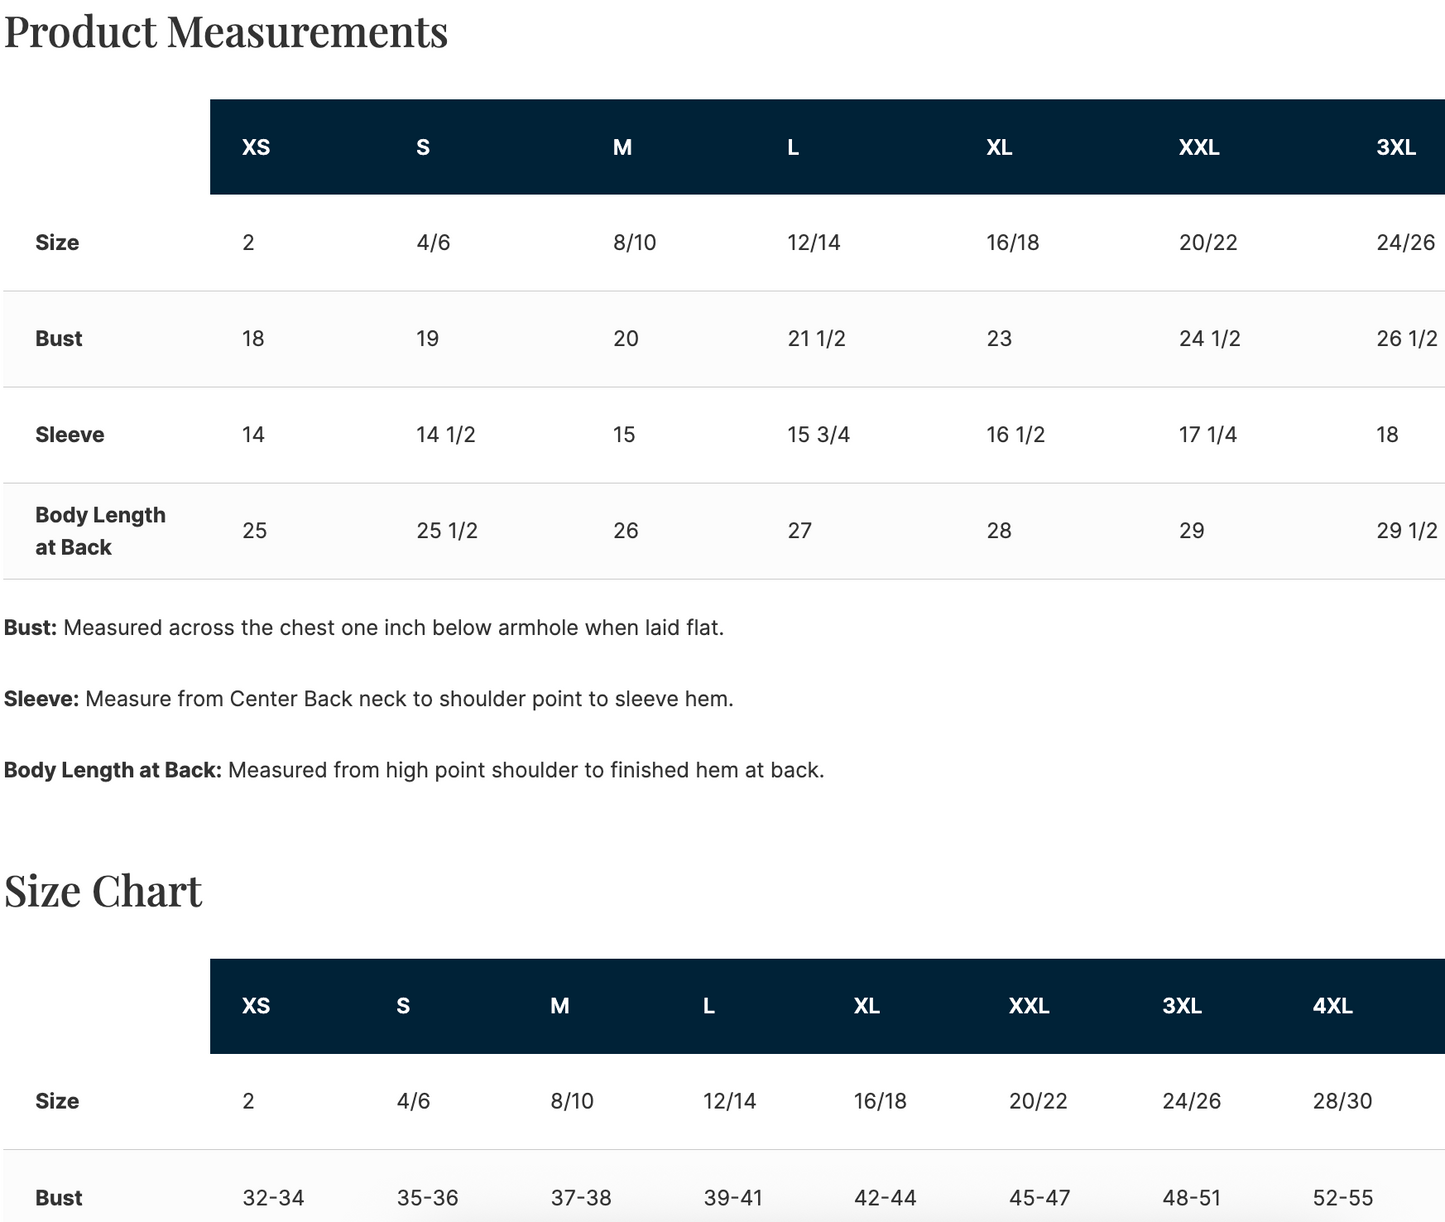Viewport: 1445px width, 1222px height.
Task: Select the 3XL column header in Product Measurements
Action: coord(1396,147)
